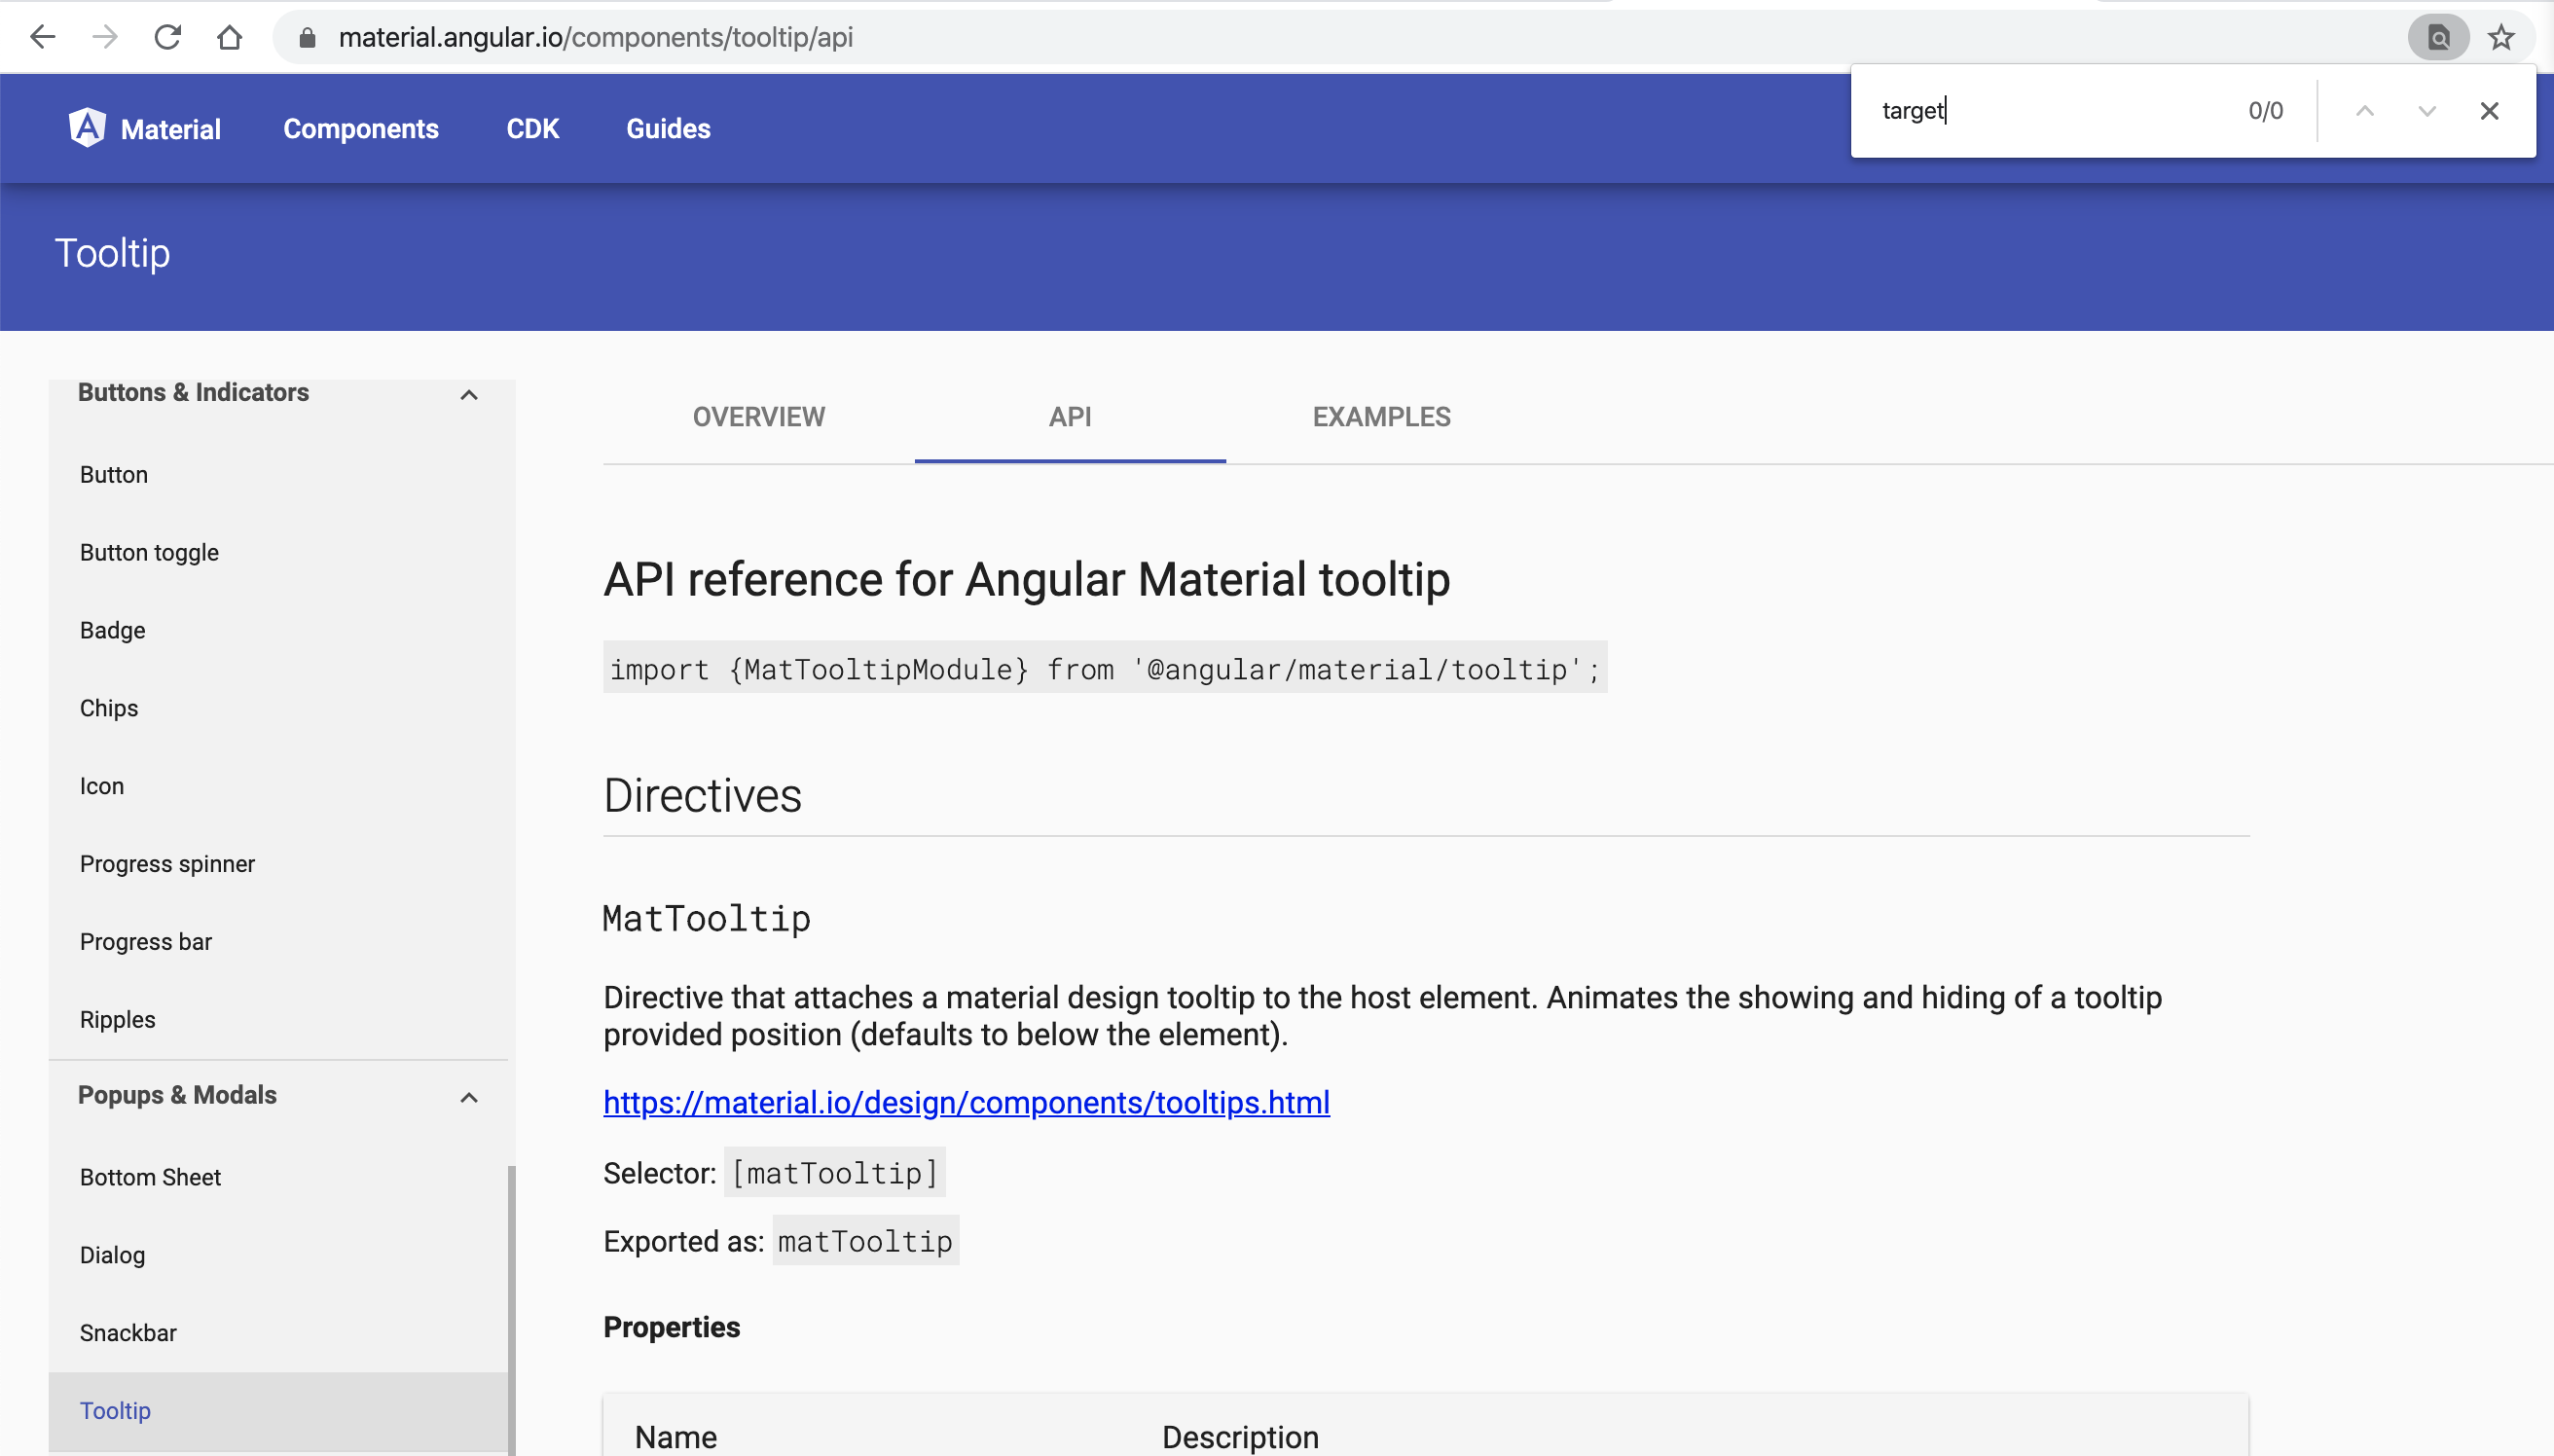
Task: Open Button toggle in the sidebar
Action: click(x=278, y=553)
